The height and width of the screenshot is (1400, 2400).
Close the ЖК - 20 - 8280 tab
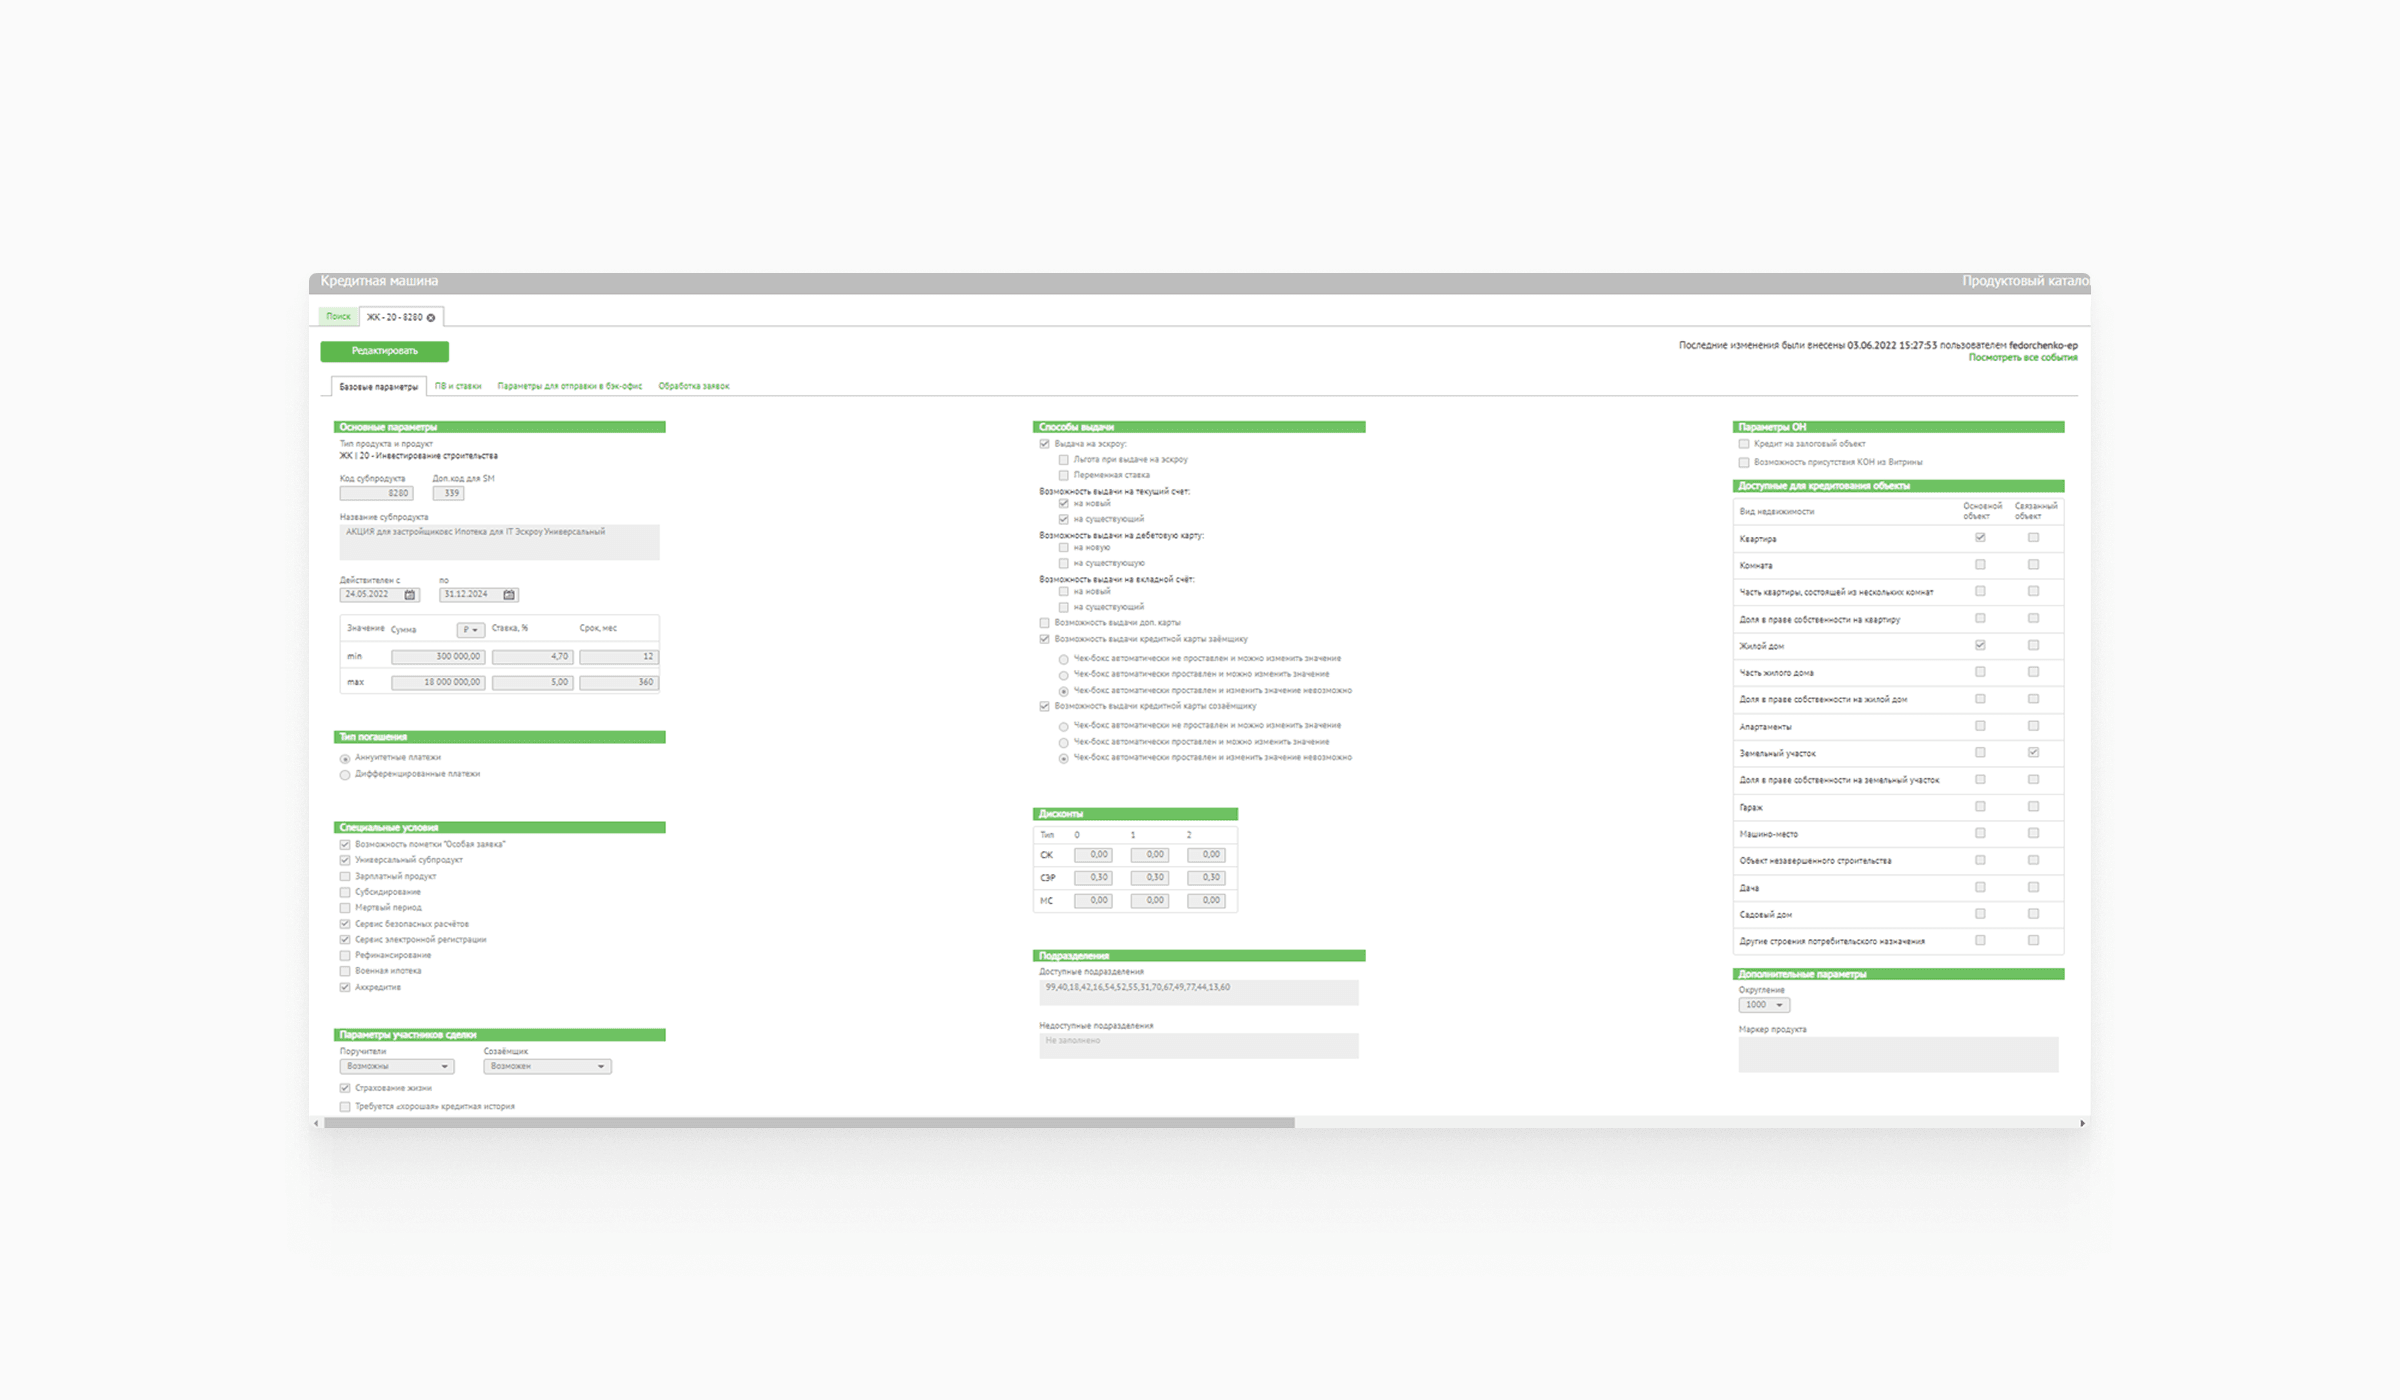(x=431, y=318)
